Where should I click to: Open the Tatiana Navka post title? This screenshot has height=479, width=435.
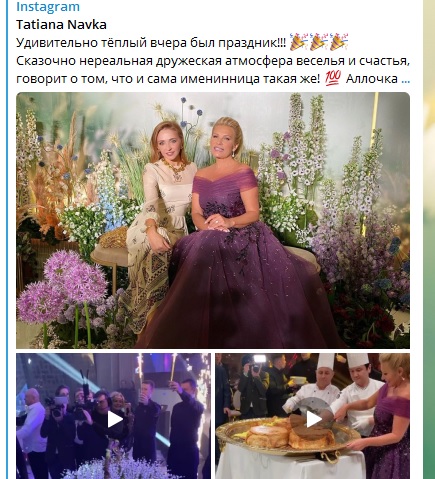click(x=61, y=24)
